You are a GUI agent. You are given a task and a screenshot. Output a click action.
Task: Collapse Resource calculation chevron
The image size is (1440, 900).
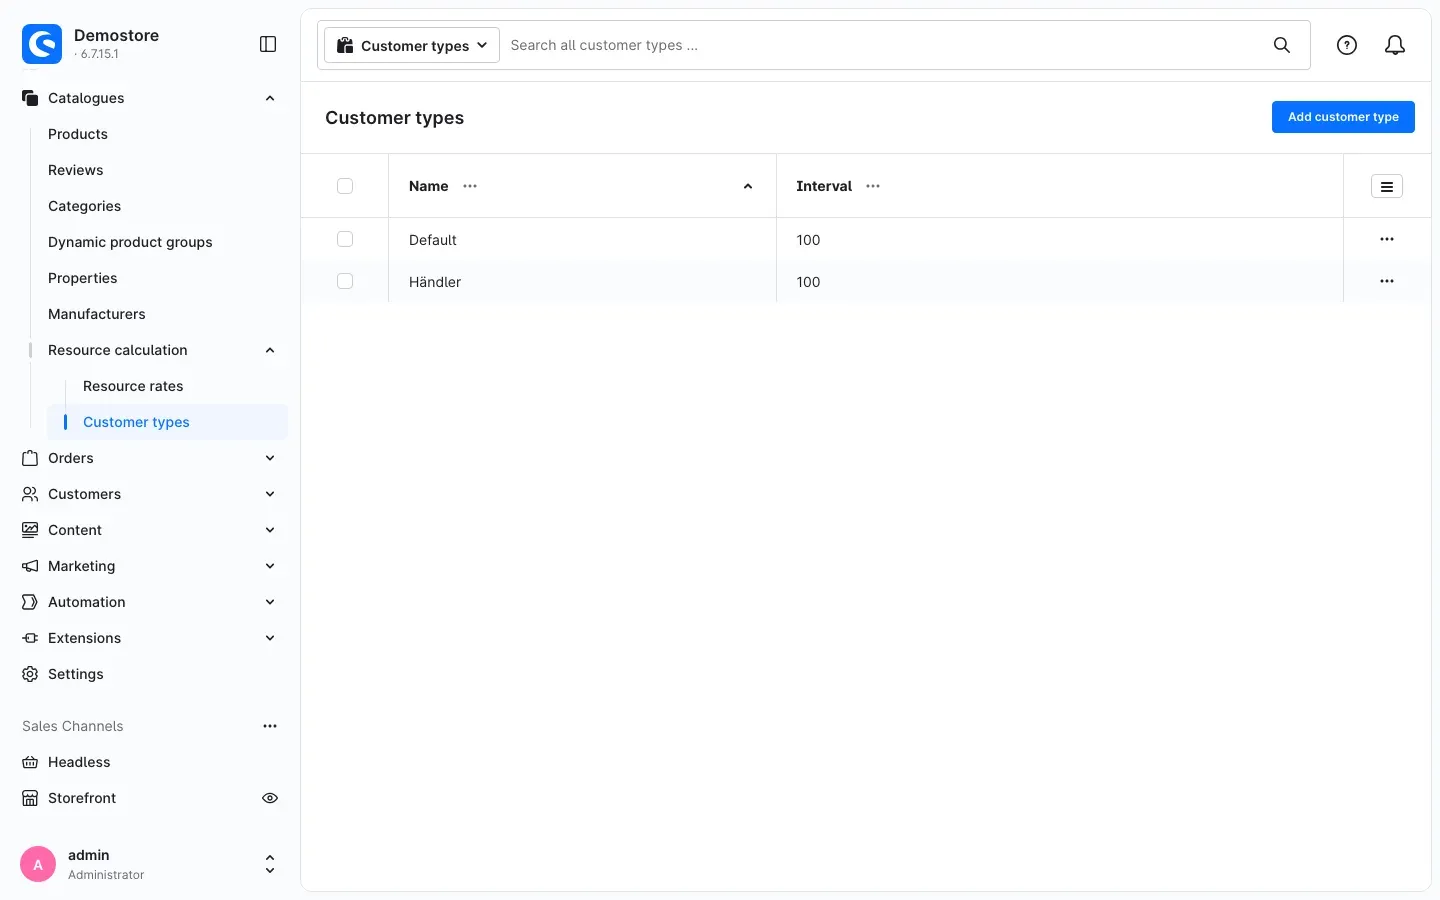click(270, 350)
